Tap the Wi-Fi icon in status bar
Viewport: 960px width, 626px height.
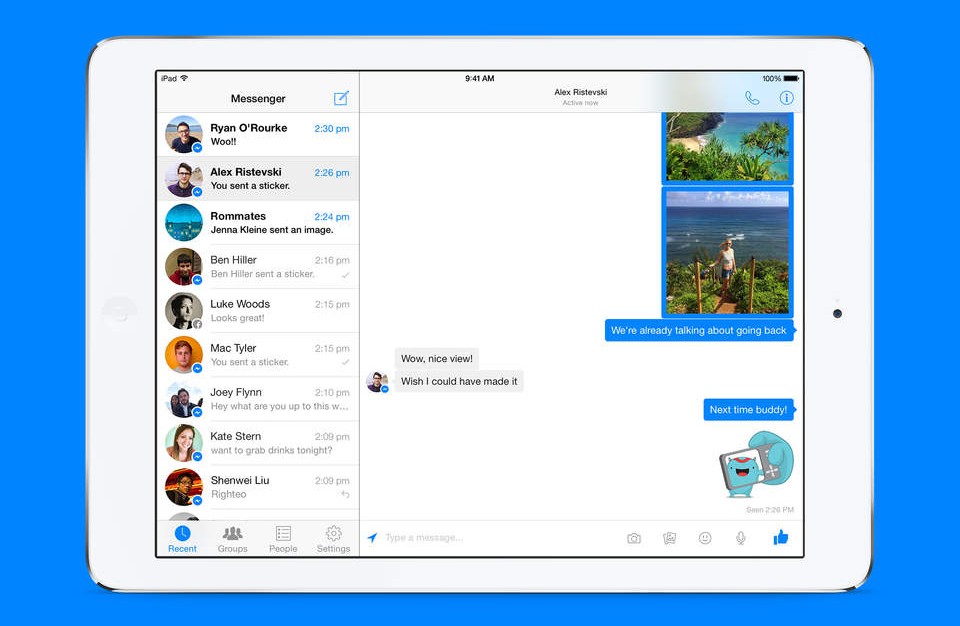[184, 78]
